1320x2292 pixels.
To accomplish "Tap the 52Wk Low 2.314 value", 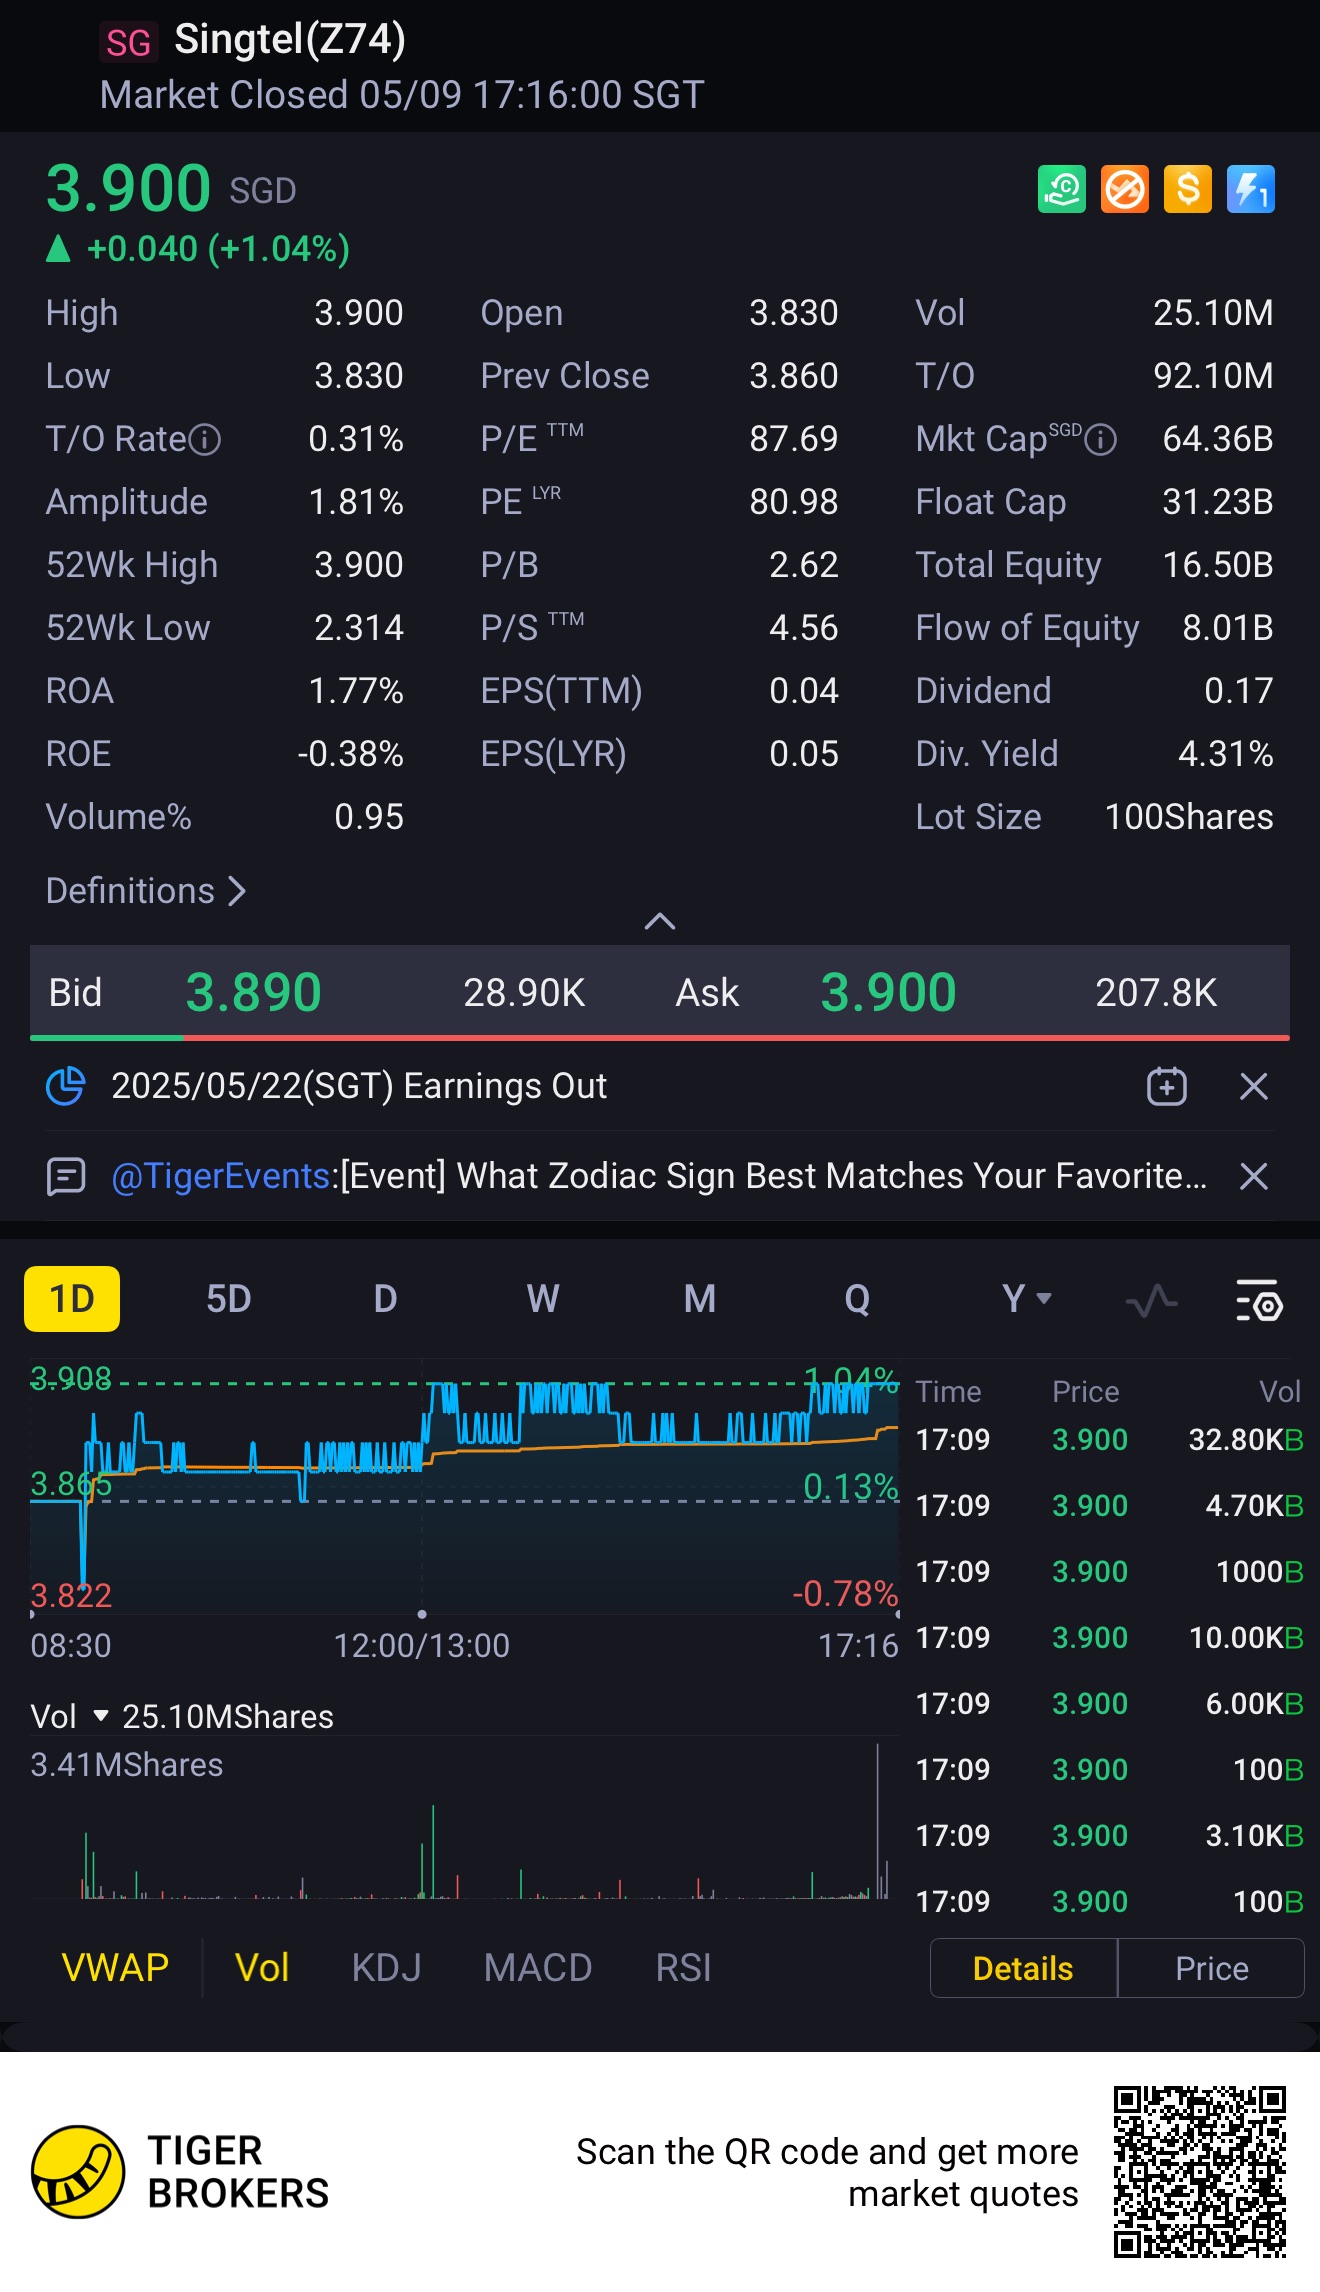I will [x=359, y=628].
